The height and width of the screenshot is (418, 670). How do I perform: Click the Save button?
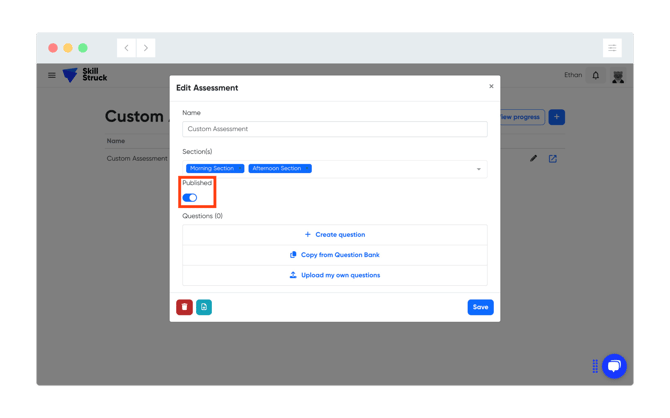click(x=480, y=307)
